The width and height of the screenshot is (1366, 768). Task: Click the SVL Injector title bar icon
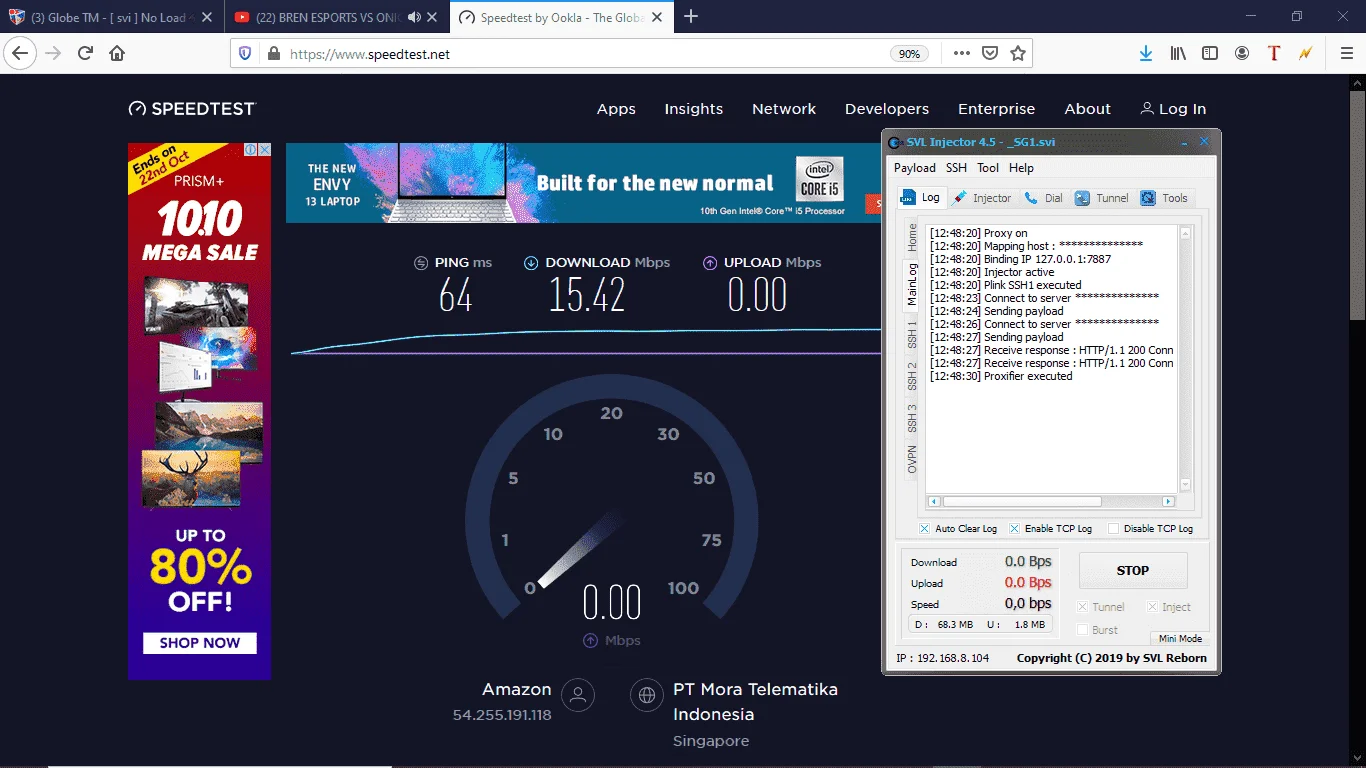pos(895,142)
